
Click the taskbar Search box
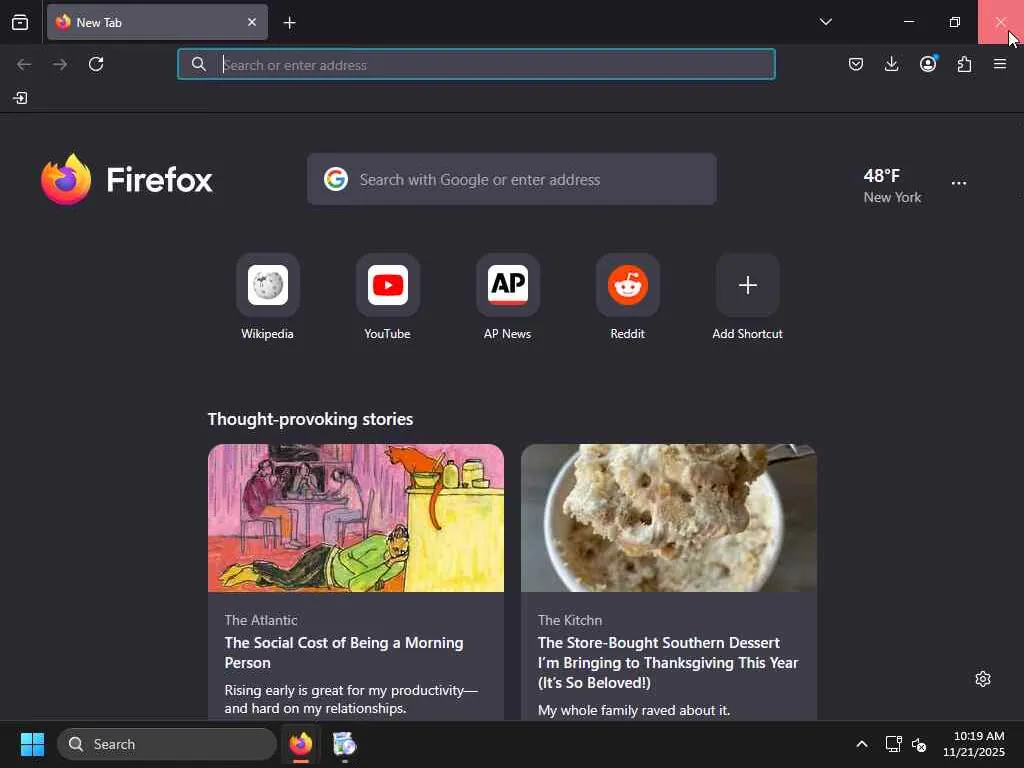coord(167,744)
